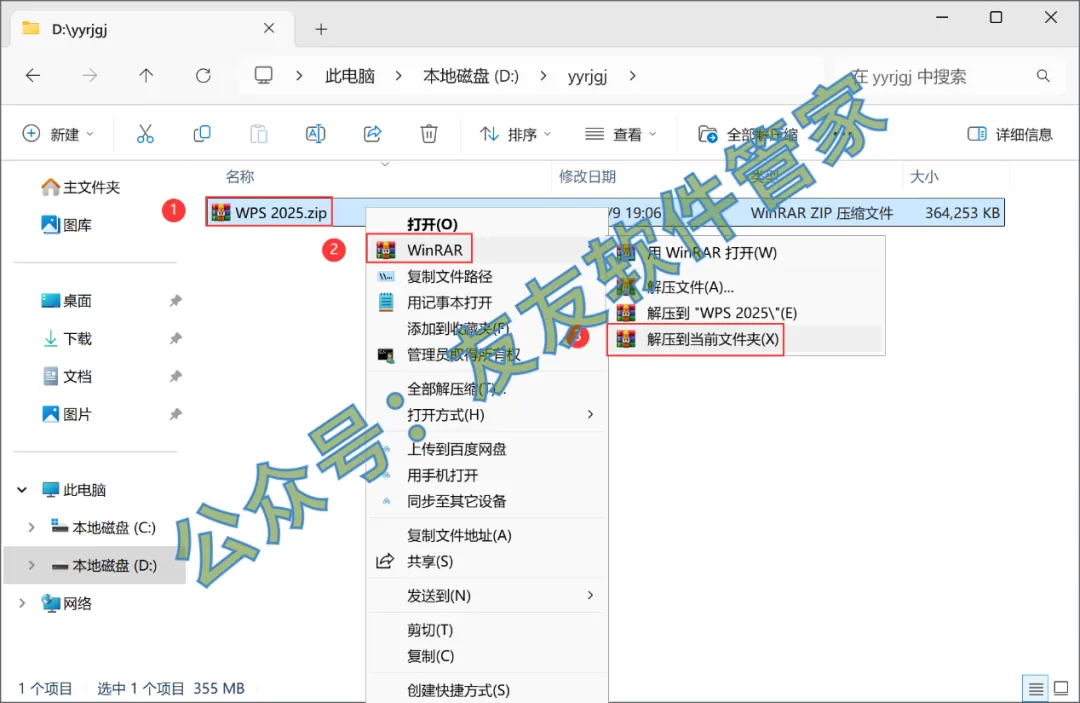Open 桌面 in the sidebar
The height and width of the screenshot is (703, 1080).
[x=67, y=301]
